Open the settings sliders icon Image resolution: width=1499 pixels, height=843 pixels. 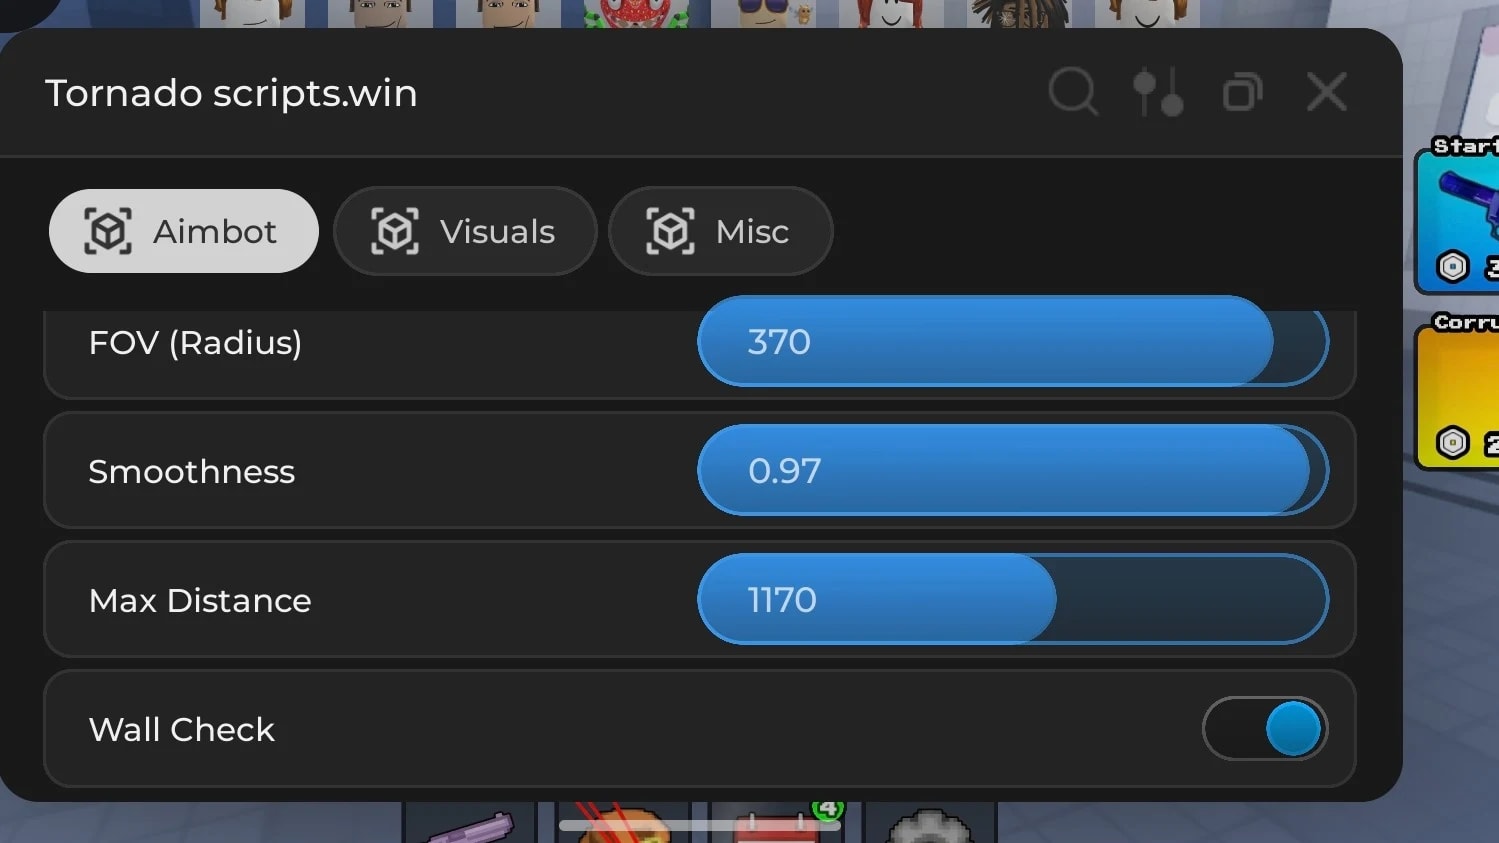coord(1158,92)
